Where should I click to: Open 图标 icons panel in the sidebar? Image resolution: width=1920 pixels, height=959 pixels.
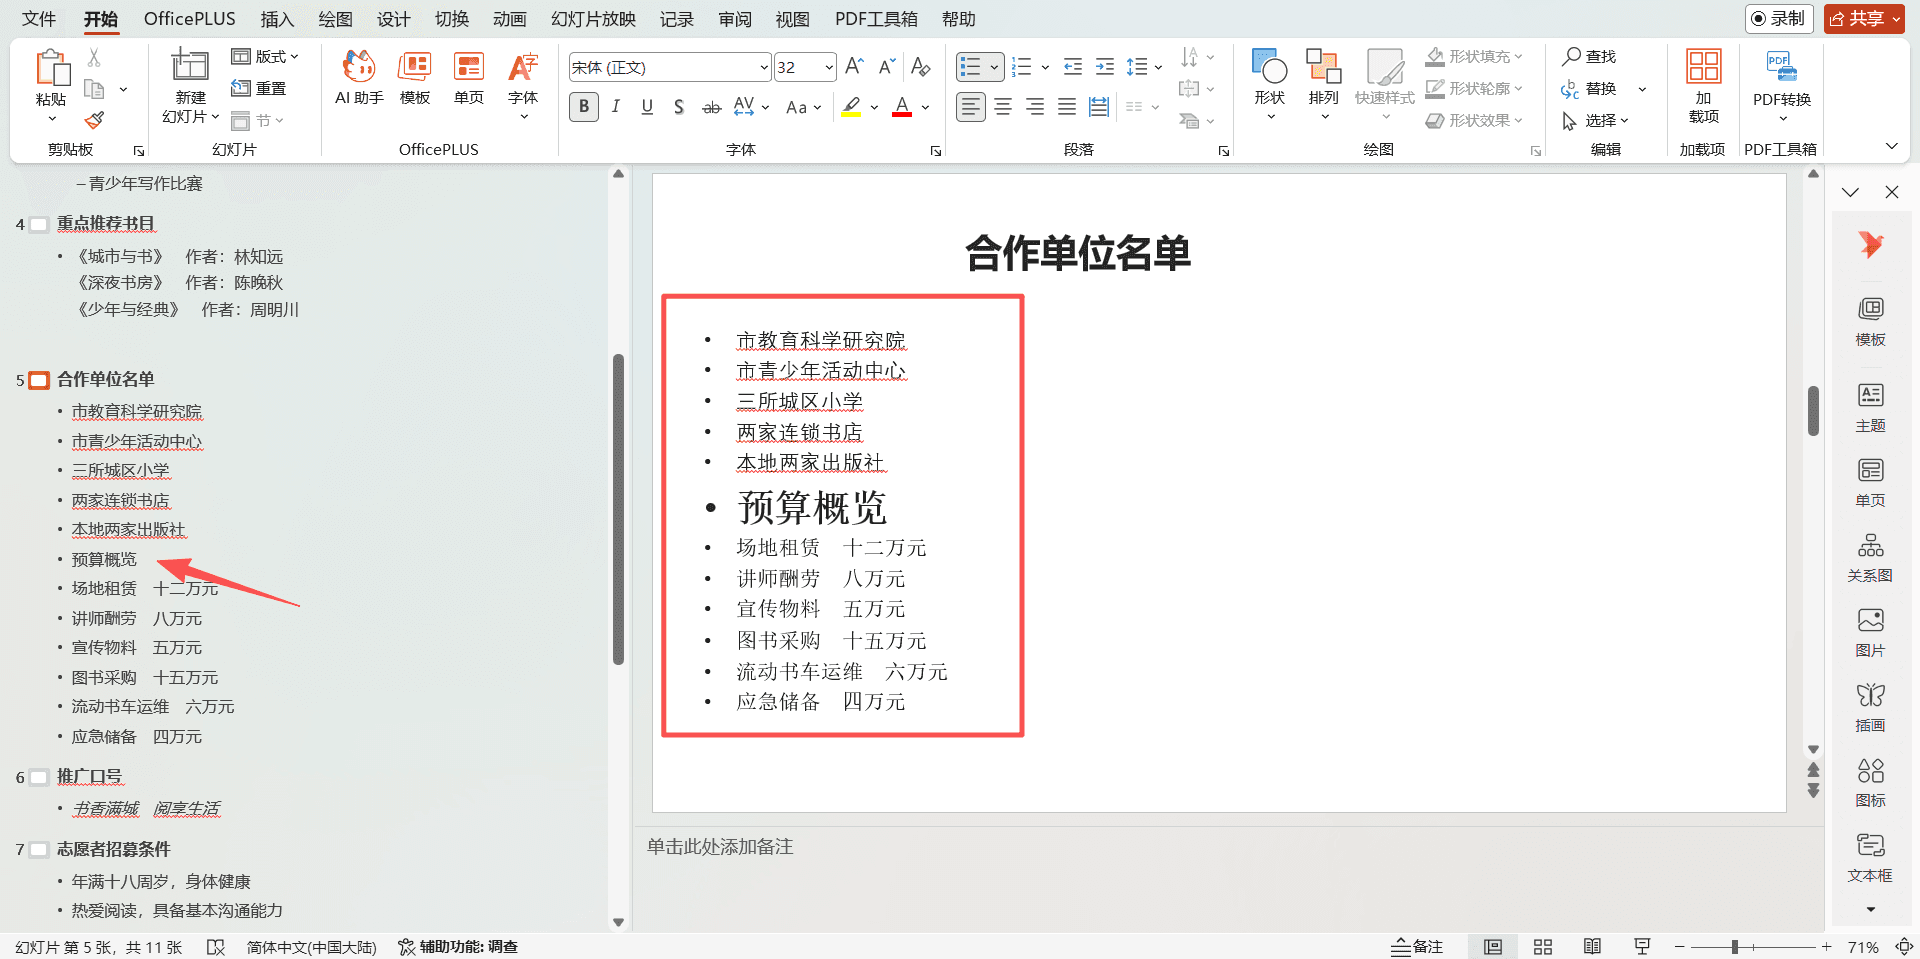pos(1870,783)
